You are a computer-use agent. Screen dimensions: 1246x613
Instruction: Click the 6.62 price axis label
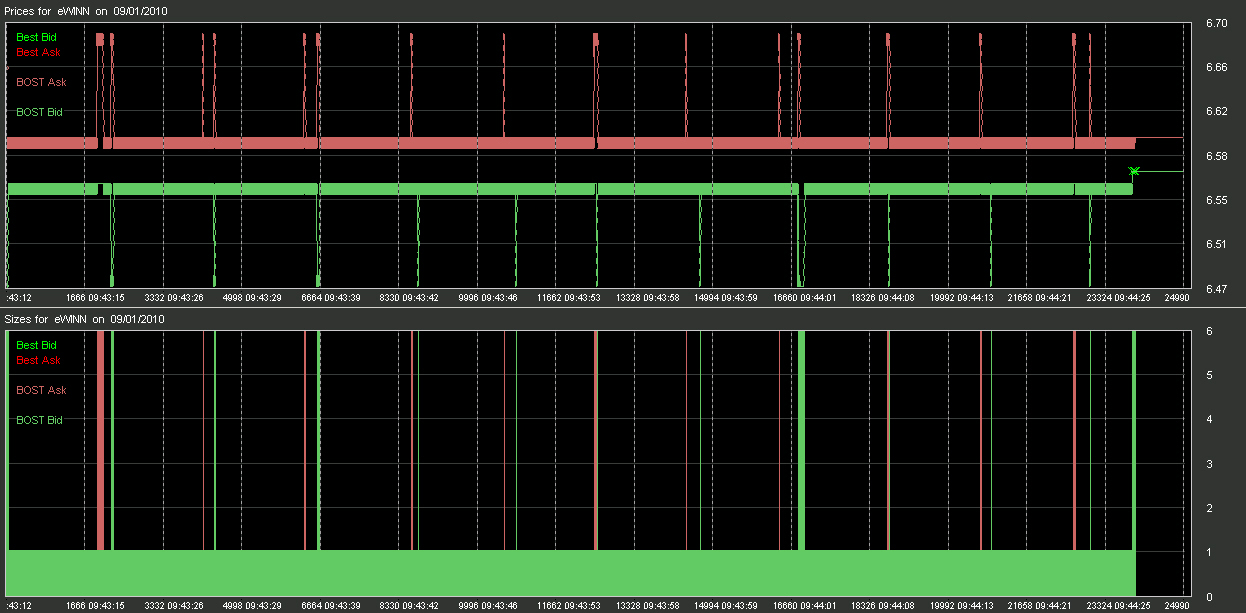click(1217, 112)
